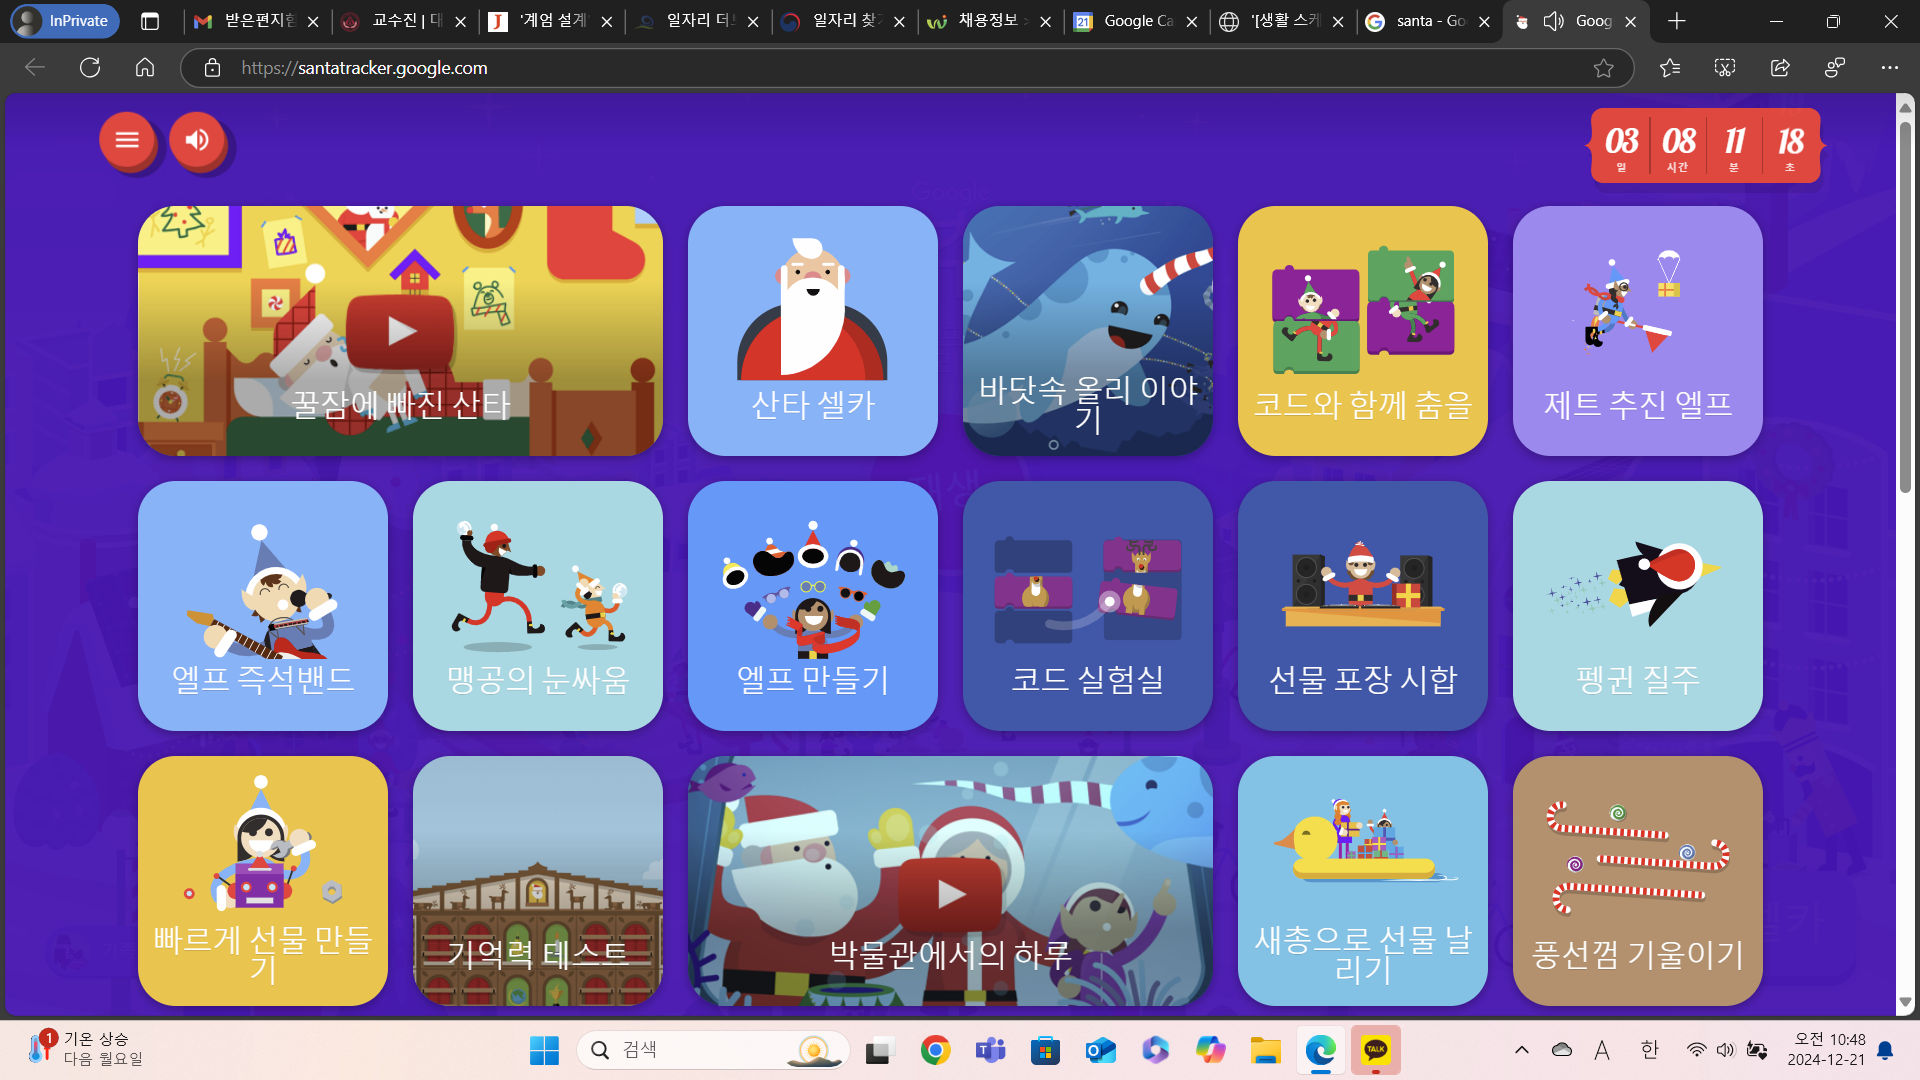The width and height of the screenshot is (1920, 1080).
Task: Launch 선물 포장 시합 game
Action: [x=1362, y=606]
